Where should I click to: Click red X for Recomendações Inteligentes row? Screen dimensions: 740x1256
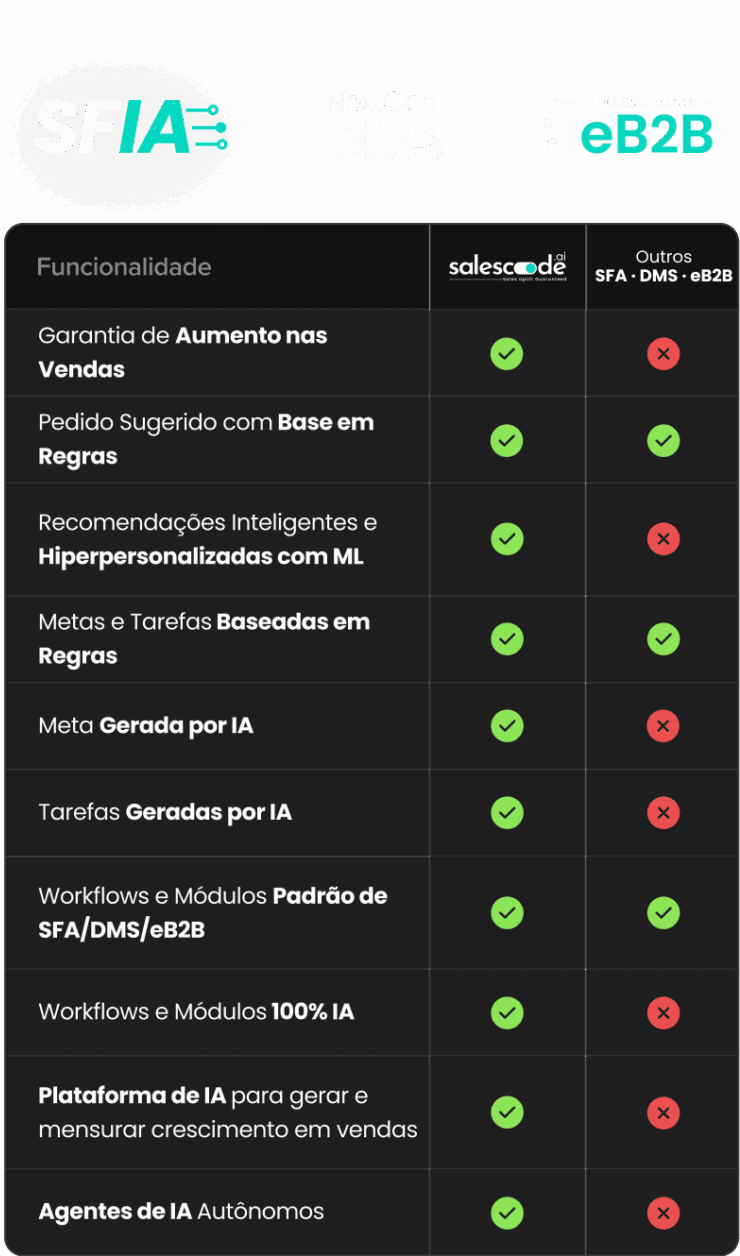(x=663, y=539)
